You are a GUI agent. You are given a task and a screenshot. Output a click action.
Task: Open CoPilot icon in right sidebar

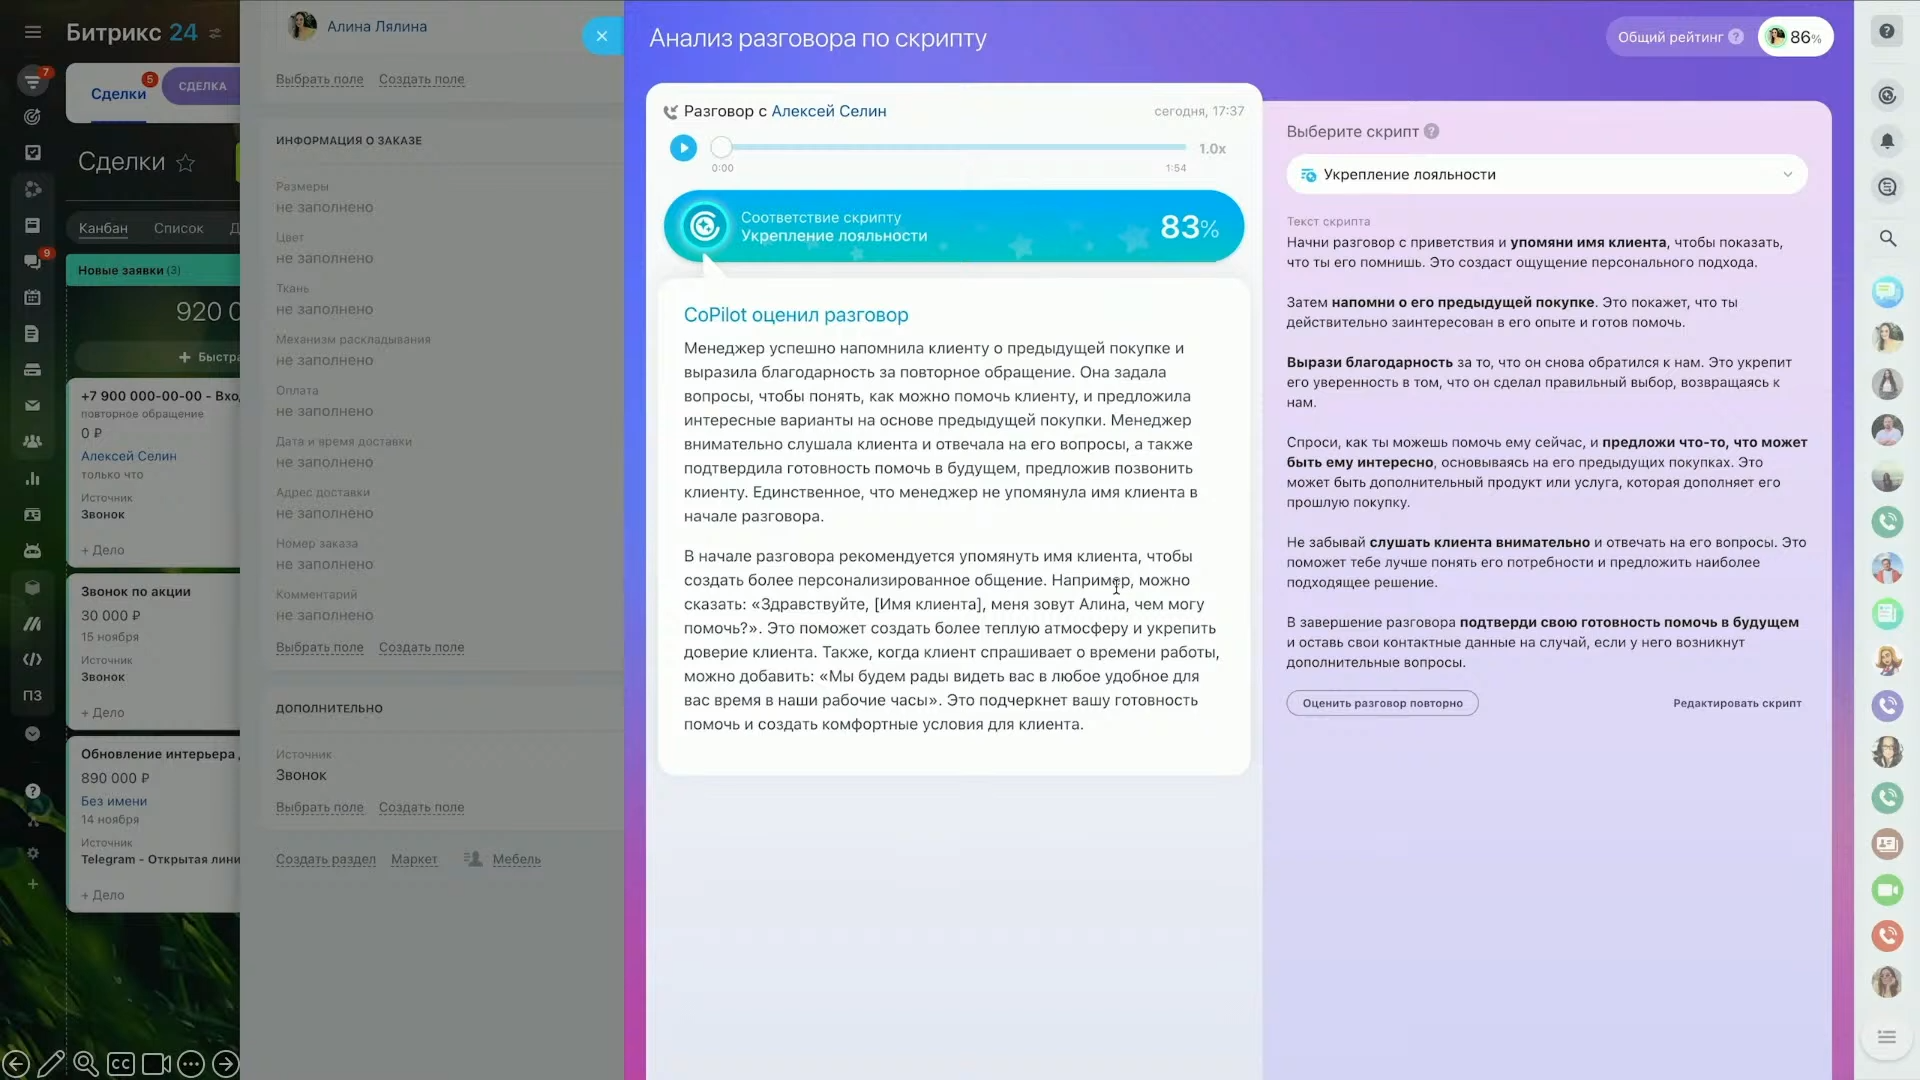[x=1887, y=95]
